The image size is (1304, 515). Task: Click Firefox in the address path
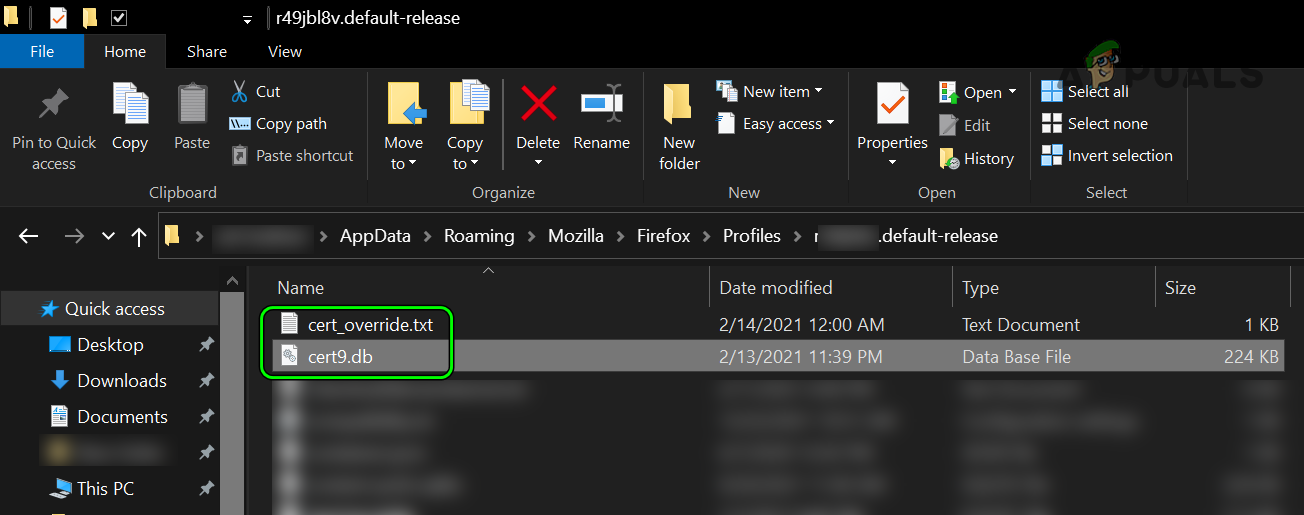664,236
